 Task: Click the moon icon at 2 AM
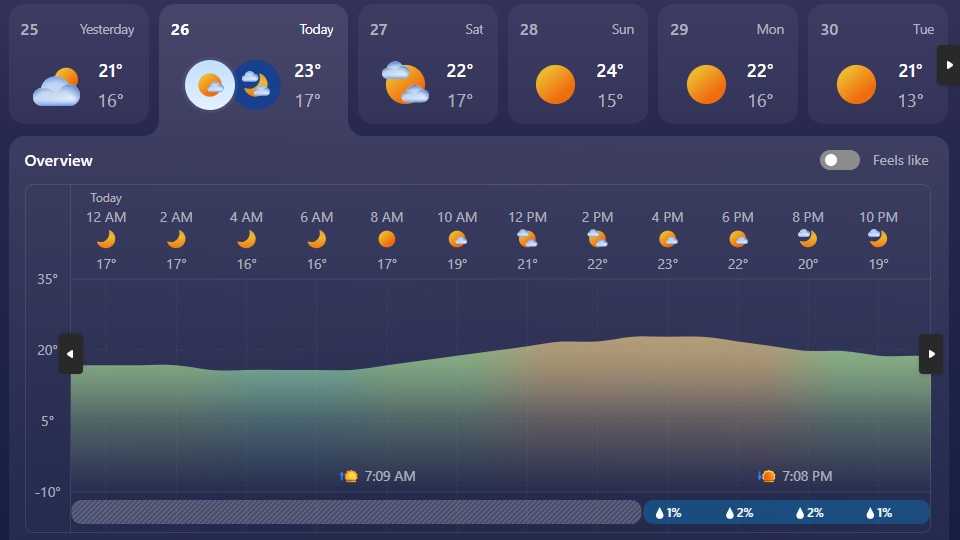[176, 239]
